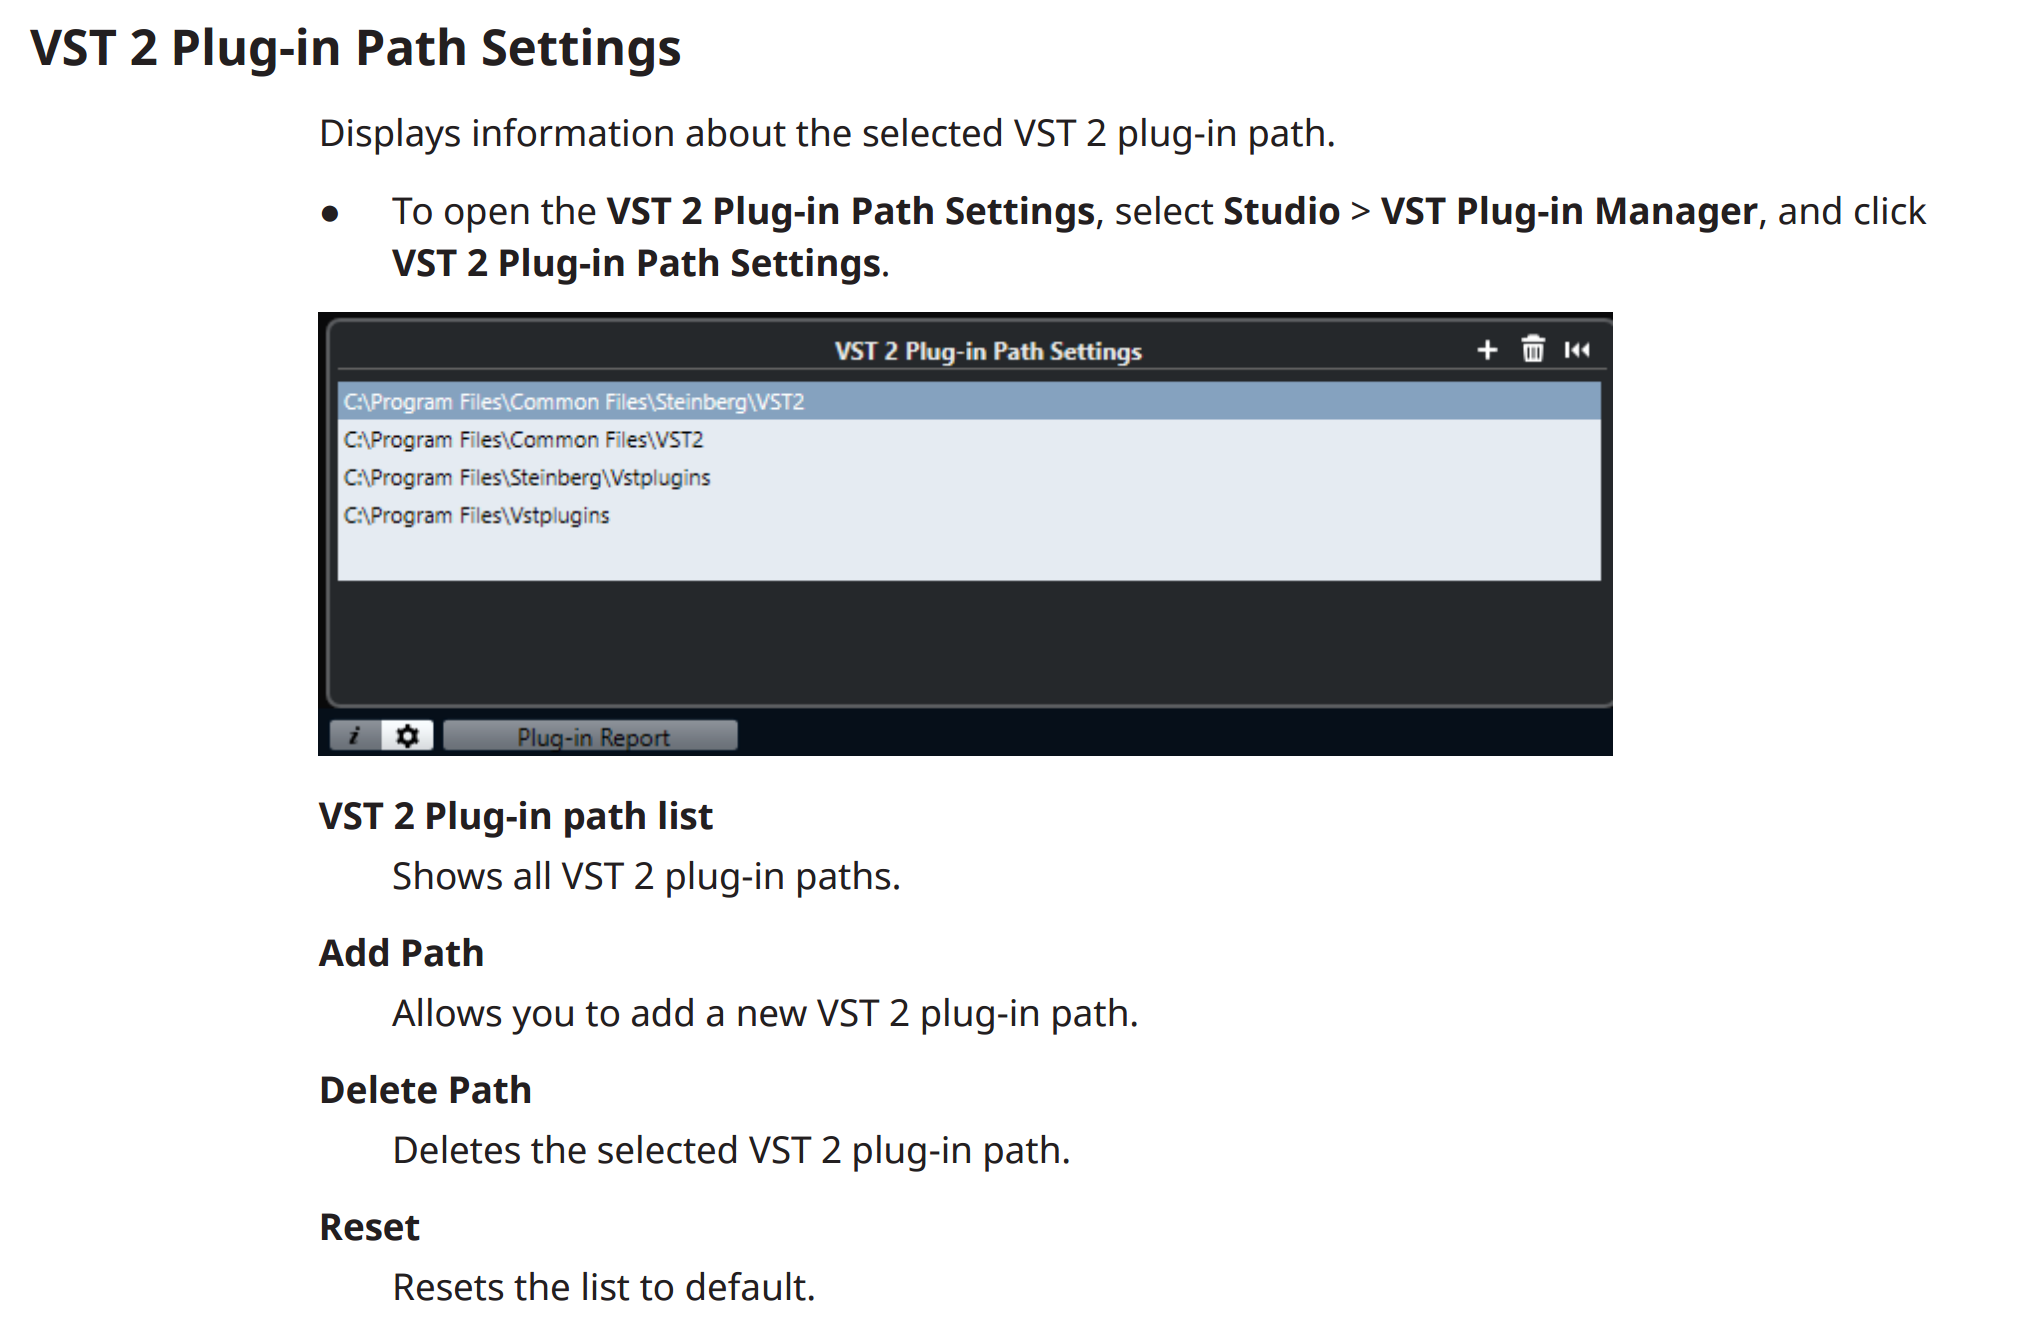The width and height of the screenshot is (2034, 1326).
Task: Click the dark empty panel area under the list
Action: 969,642
